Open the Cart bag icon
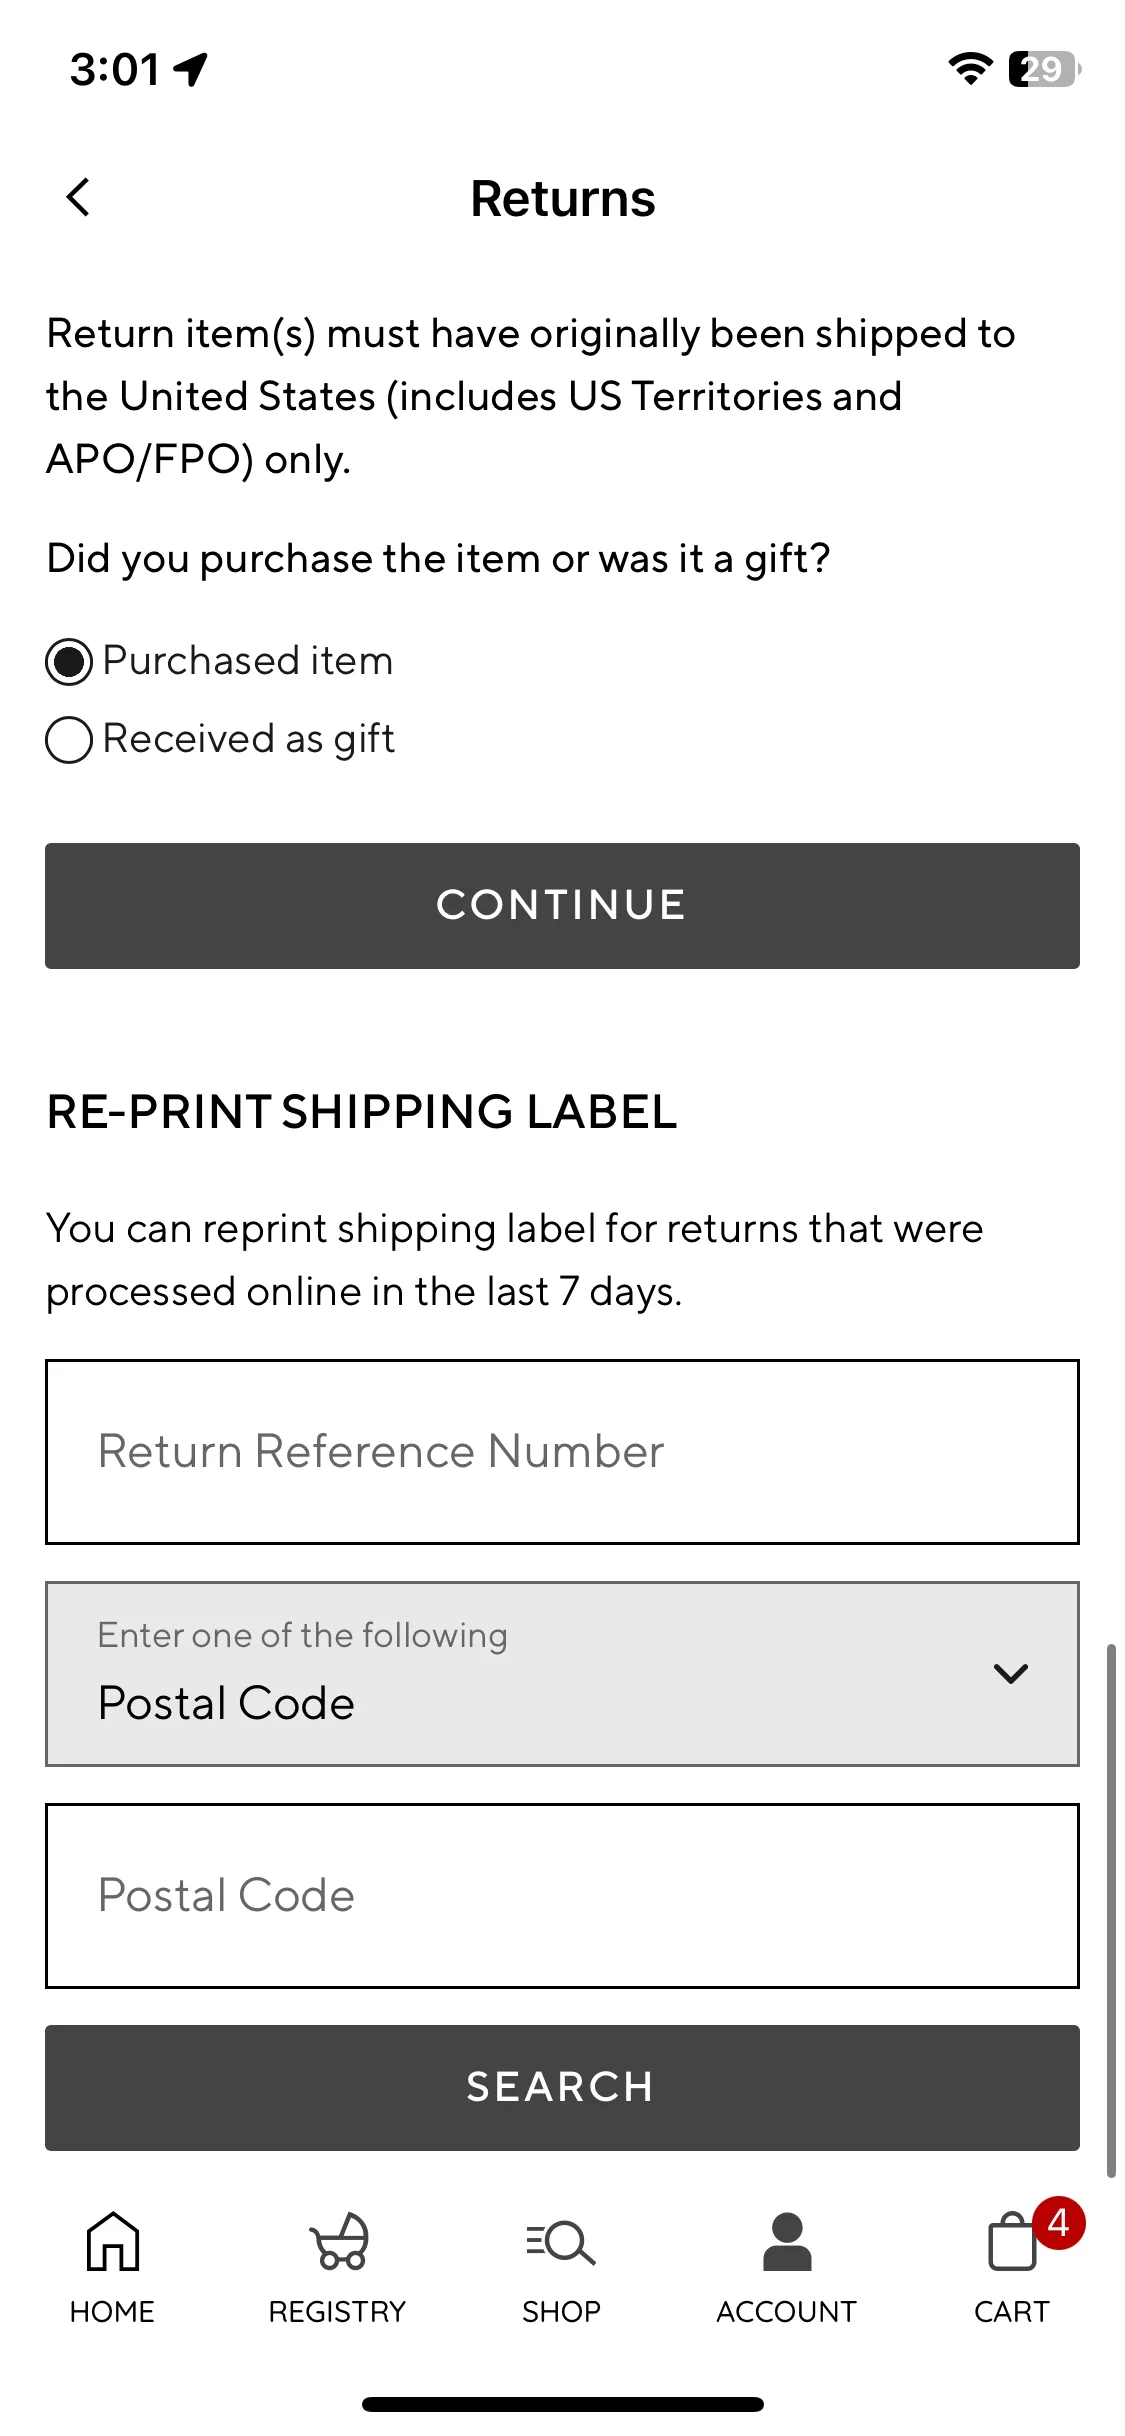Screen dimensions: 1125x2436 (x=1011, y=2241)
